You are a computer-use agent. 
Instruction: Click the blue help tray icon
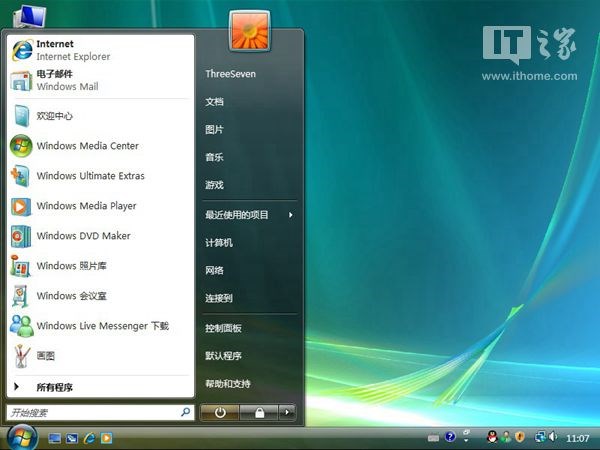point(450,437)
